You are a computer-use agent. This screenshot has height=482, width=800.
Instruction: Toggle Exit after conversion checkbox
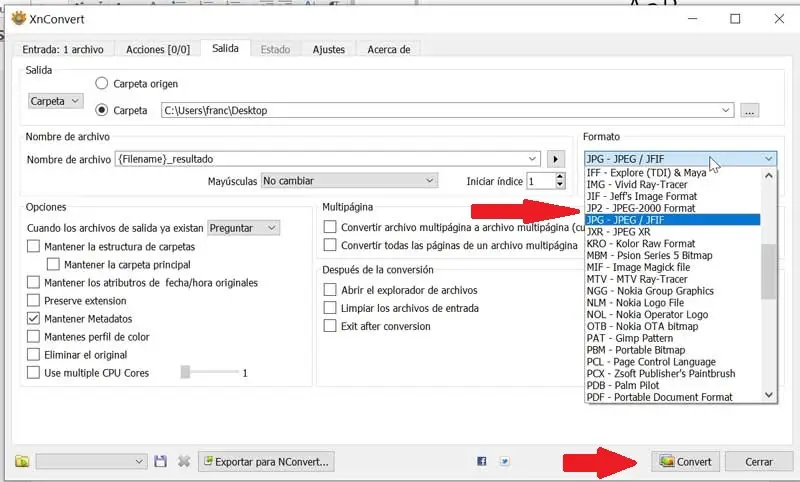point(330,325)
